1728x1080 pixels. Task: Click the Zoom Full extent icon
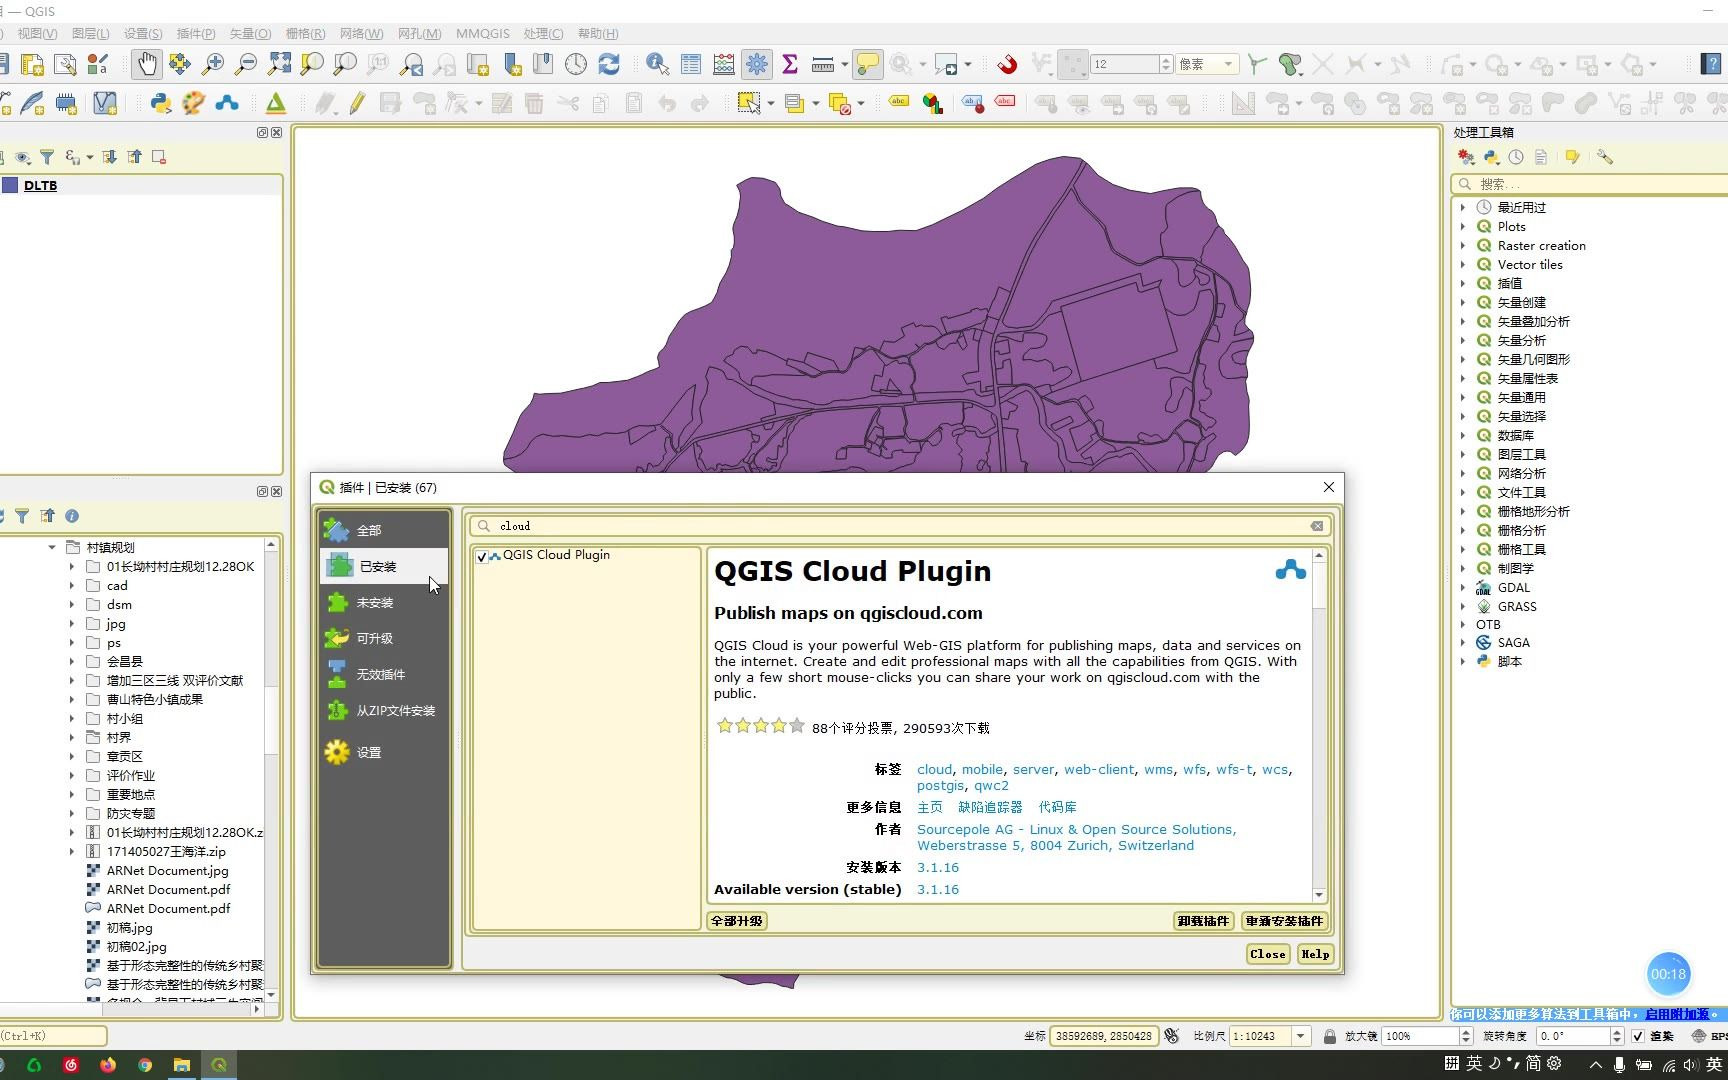click(279, 65)
